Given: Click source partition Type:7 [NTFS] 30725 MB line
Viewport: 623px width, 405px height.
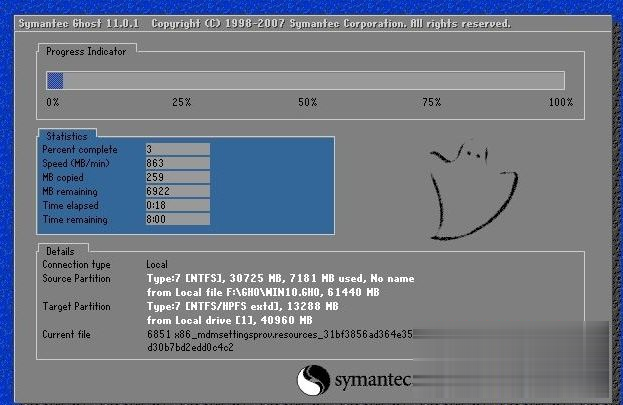Looking at the screenshot, I should pyautogui.click(x=281, y=279).
